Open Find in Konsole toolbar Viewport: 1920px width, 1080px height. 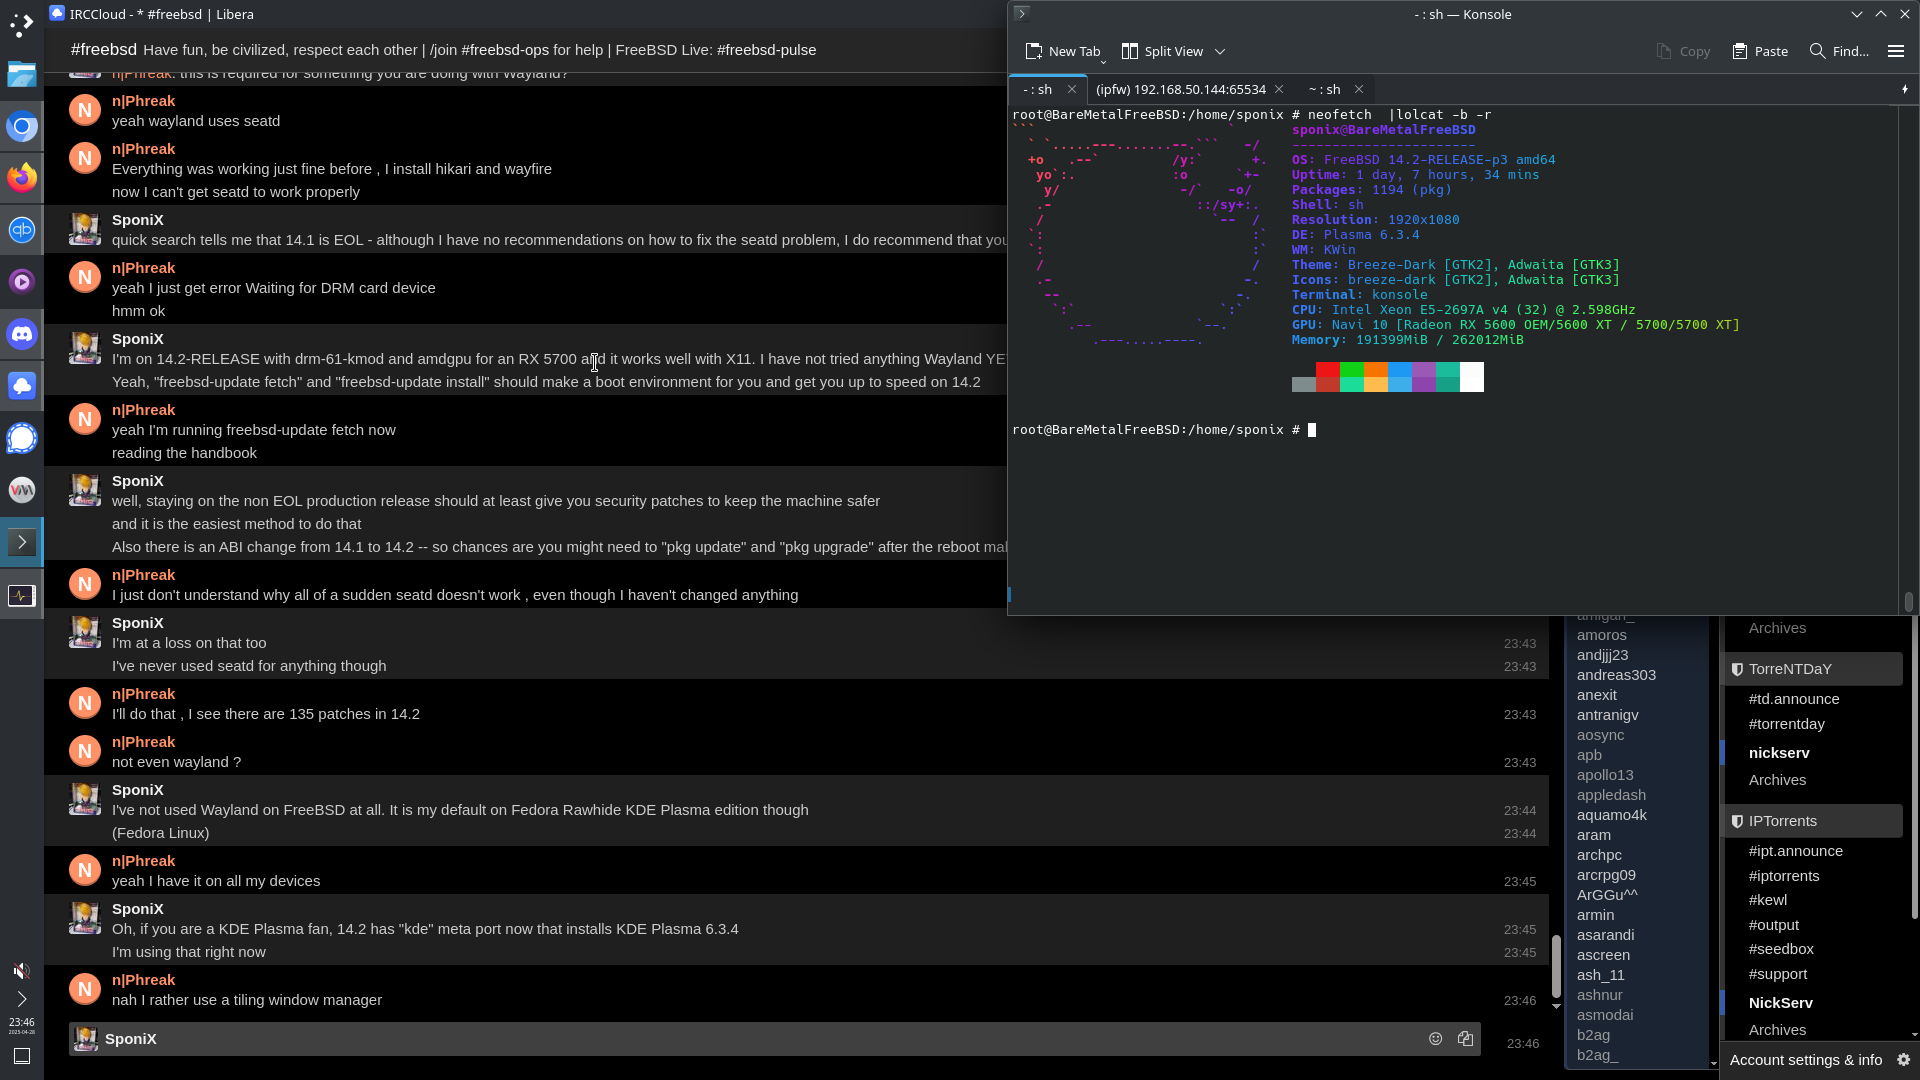point(1839,51)
